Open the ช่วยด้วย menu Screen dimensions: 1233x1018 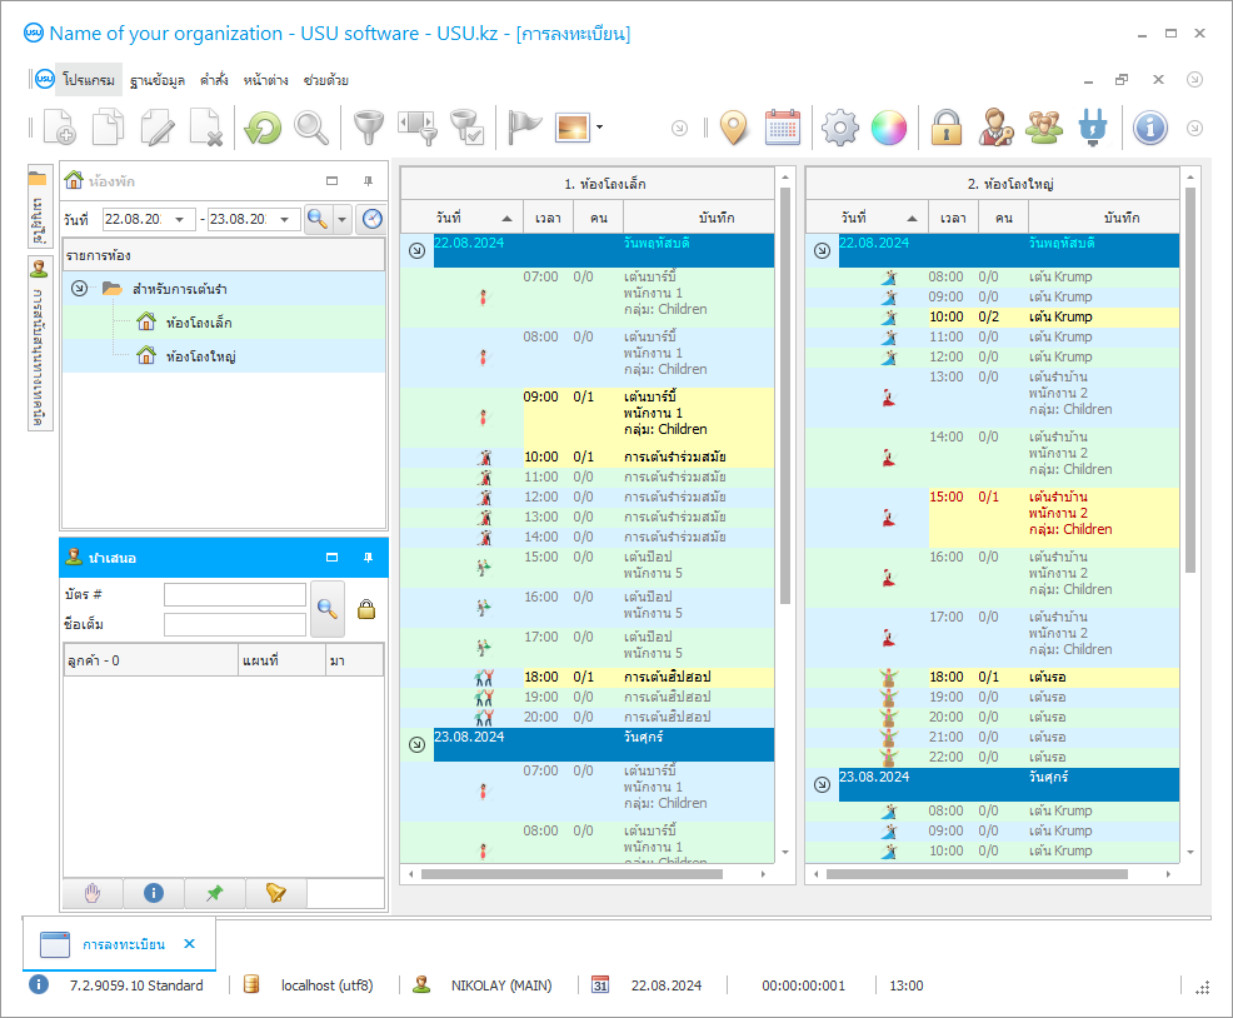326,80
